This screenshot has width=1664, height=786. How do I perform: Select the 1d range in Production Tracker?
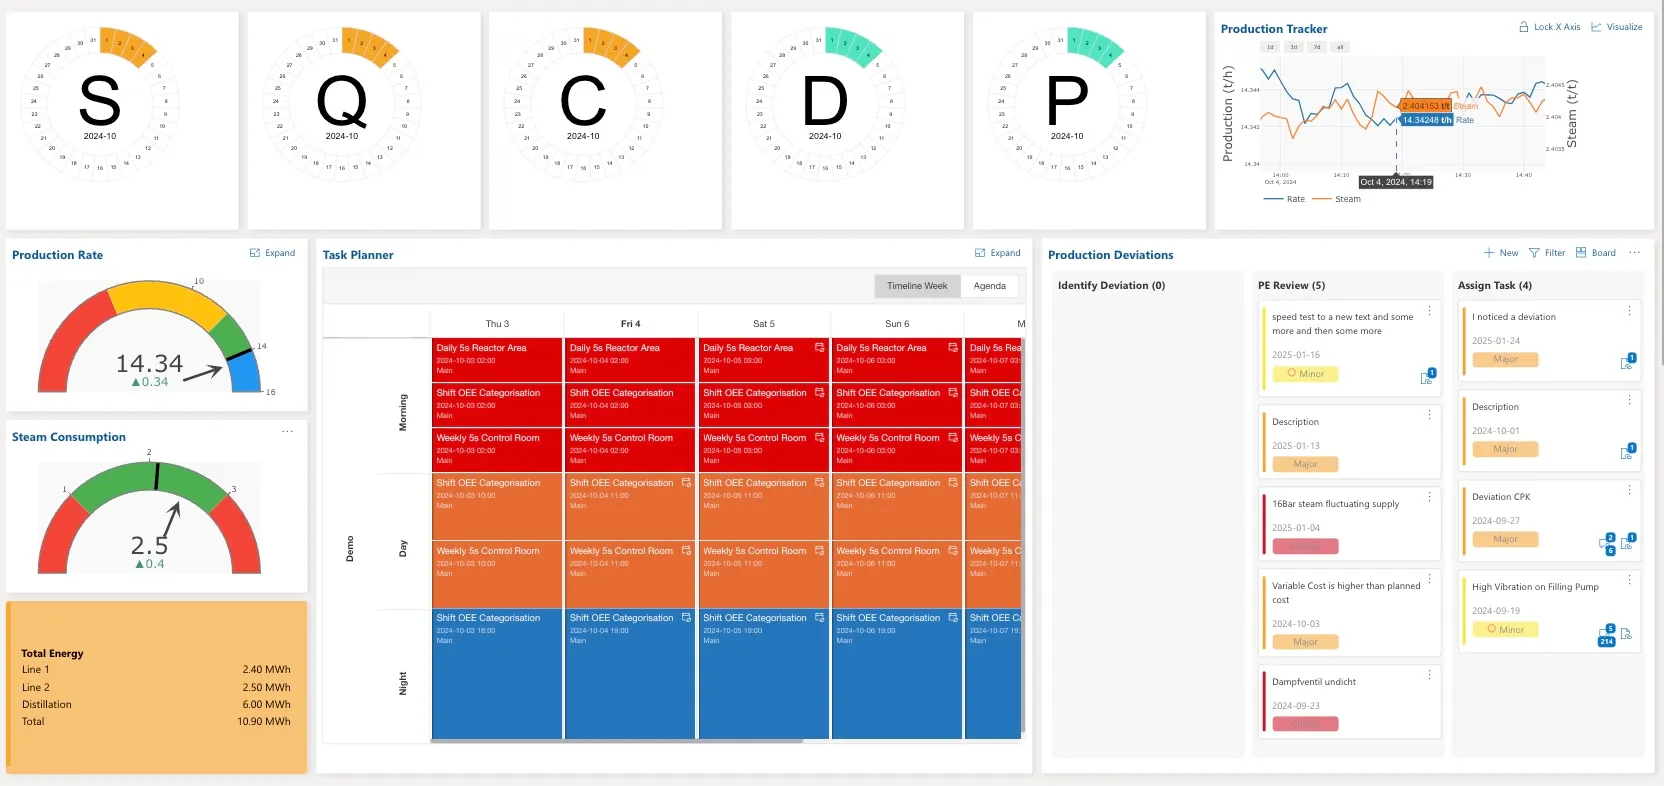pyautogui.click(x=1270, y=47)
